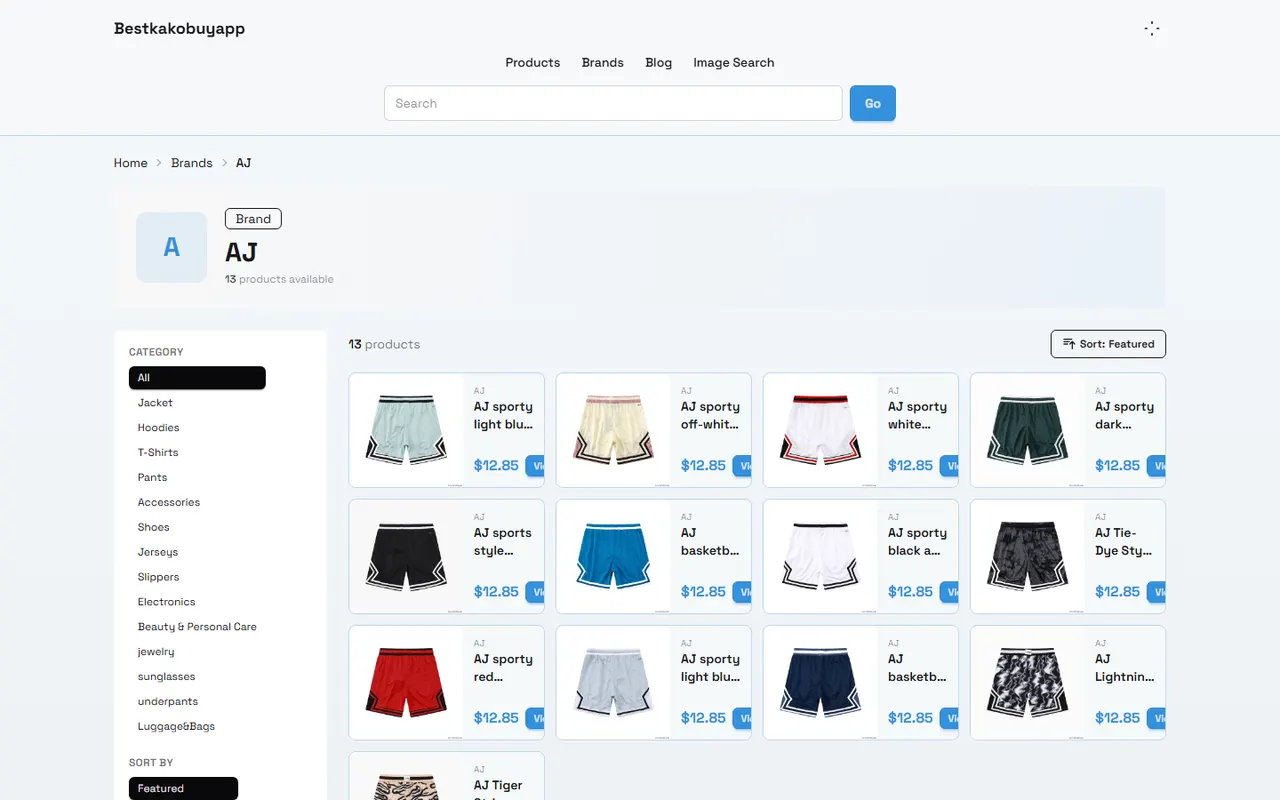
Task: Click the black tie-dye shorts image
Action: coord(1027,556)
